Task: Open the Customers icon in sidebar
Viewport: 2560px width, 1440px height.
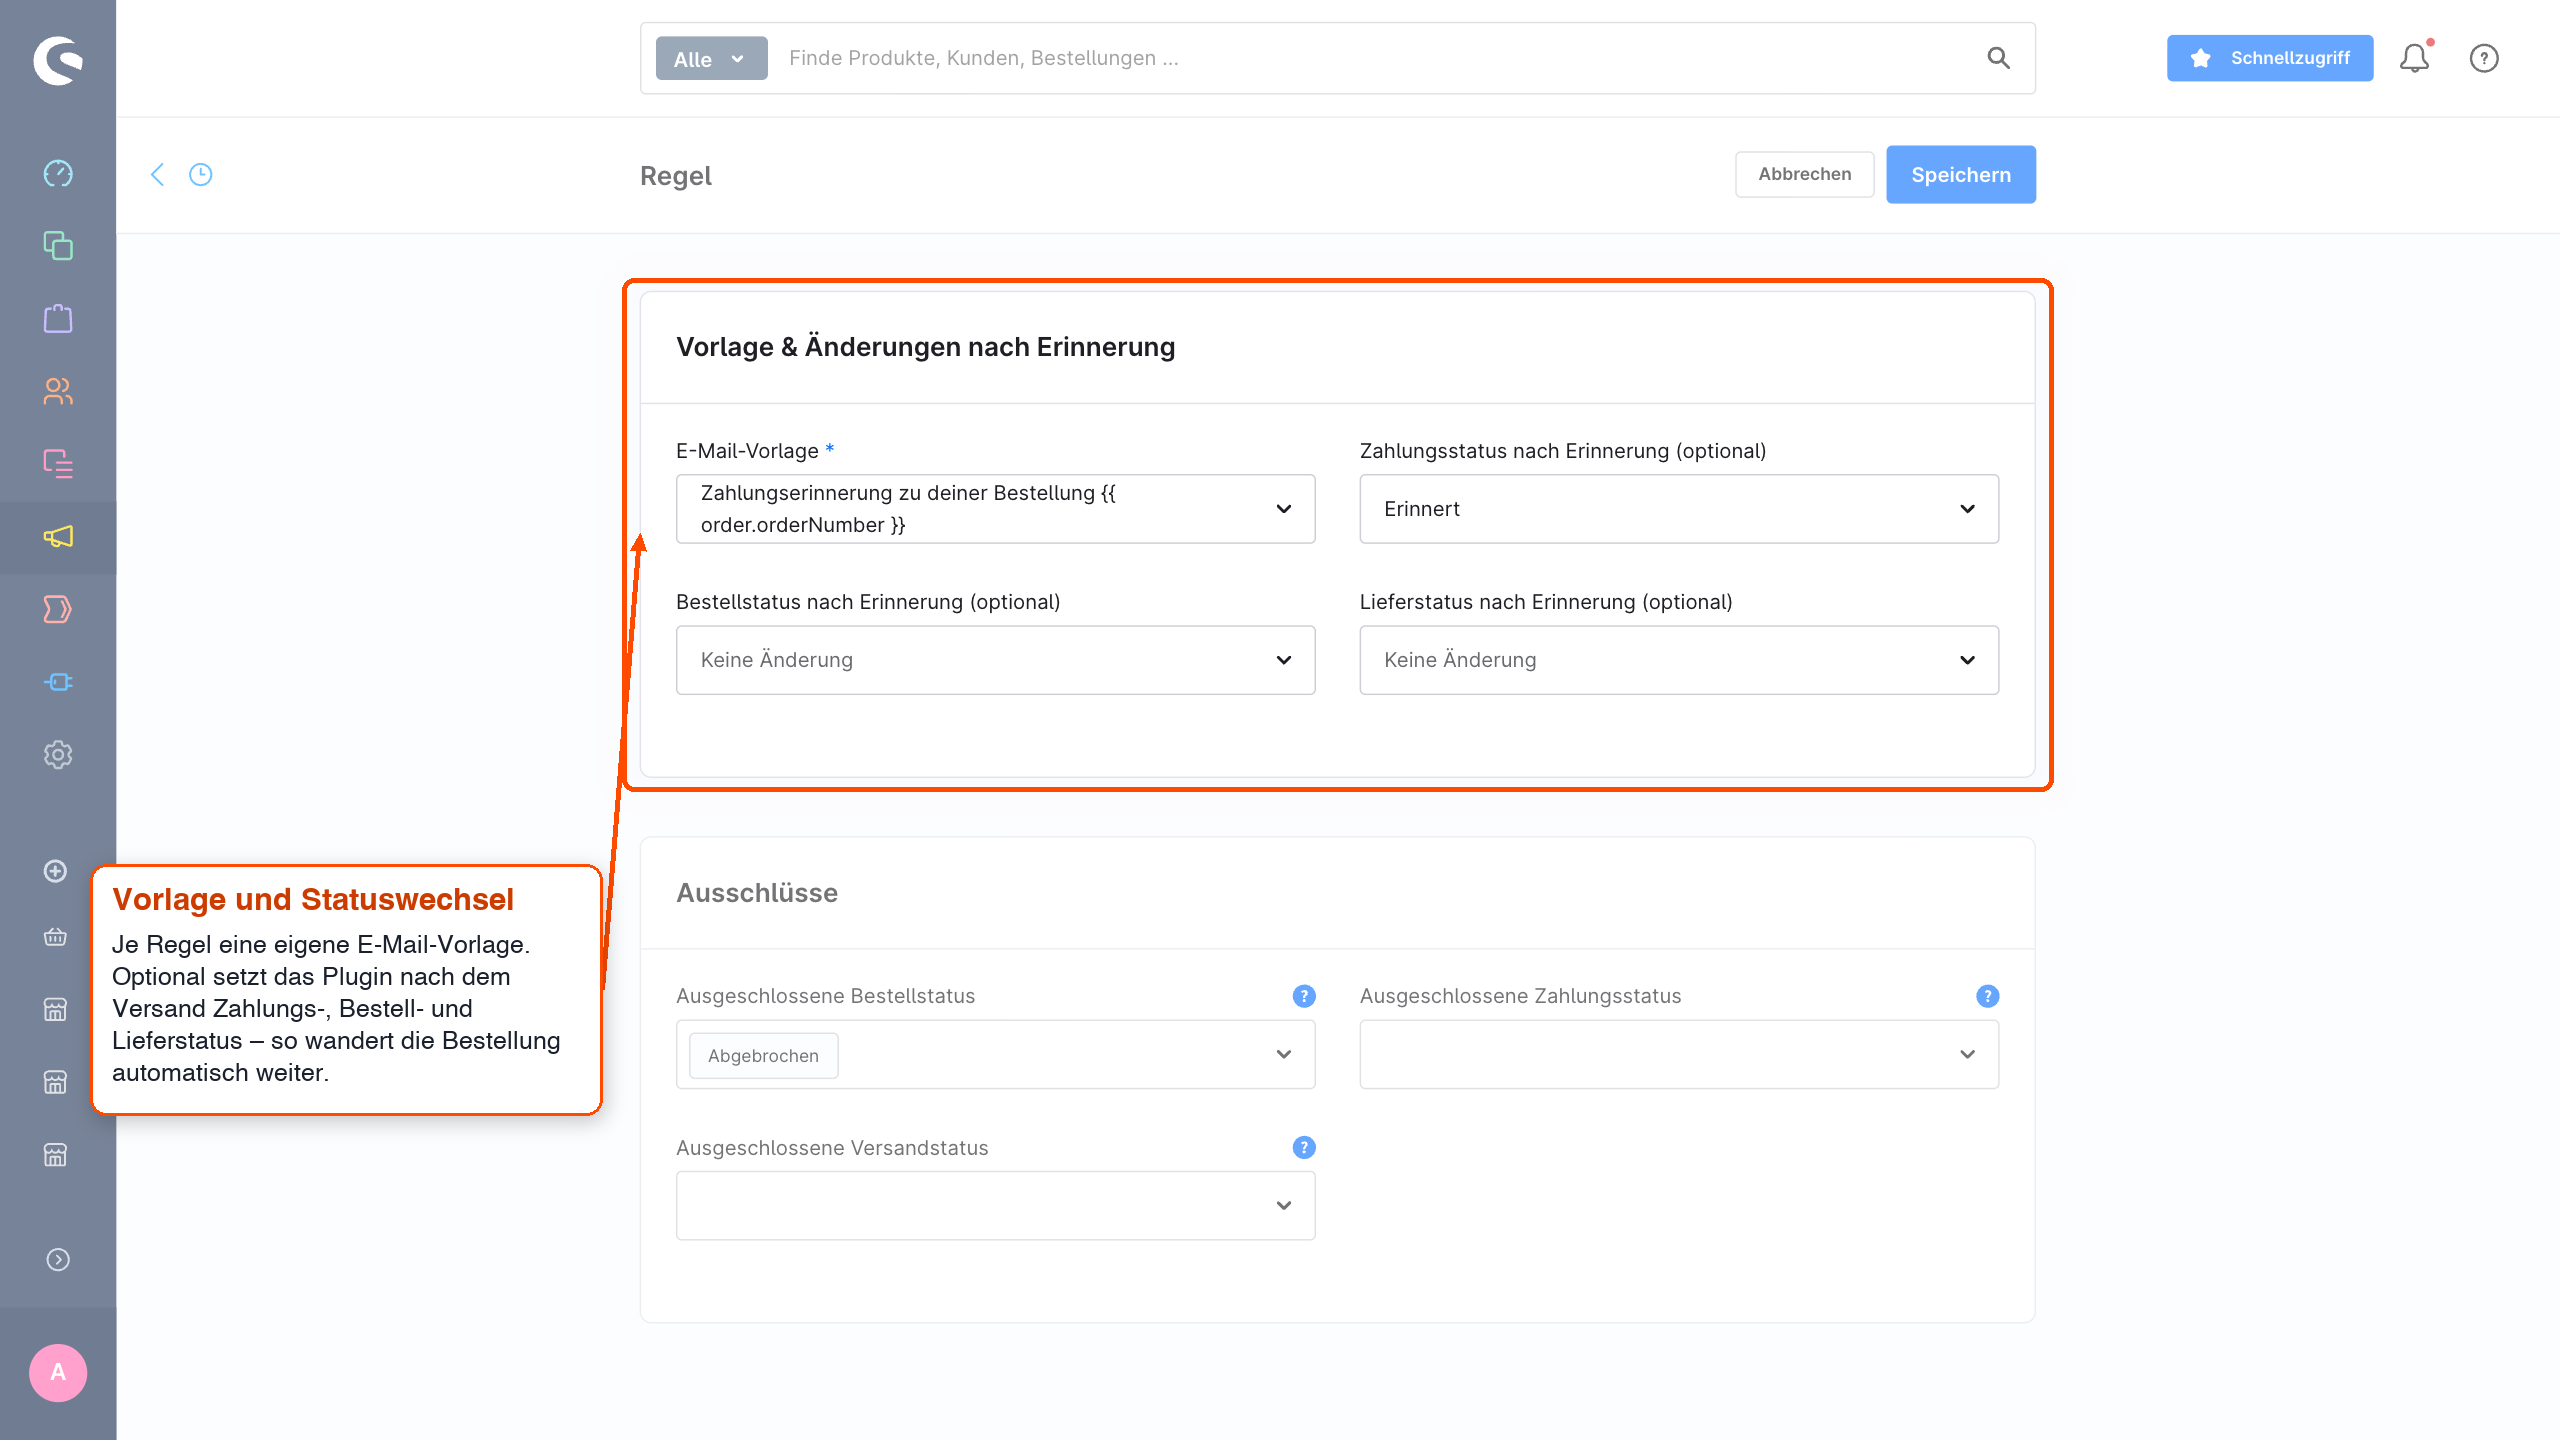Action: pyautogui.click(x=58, y=391)
